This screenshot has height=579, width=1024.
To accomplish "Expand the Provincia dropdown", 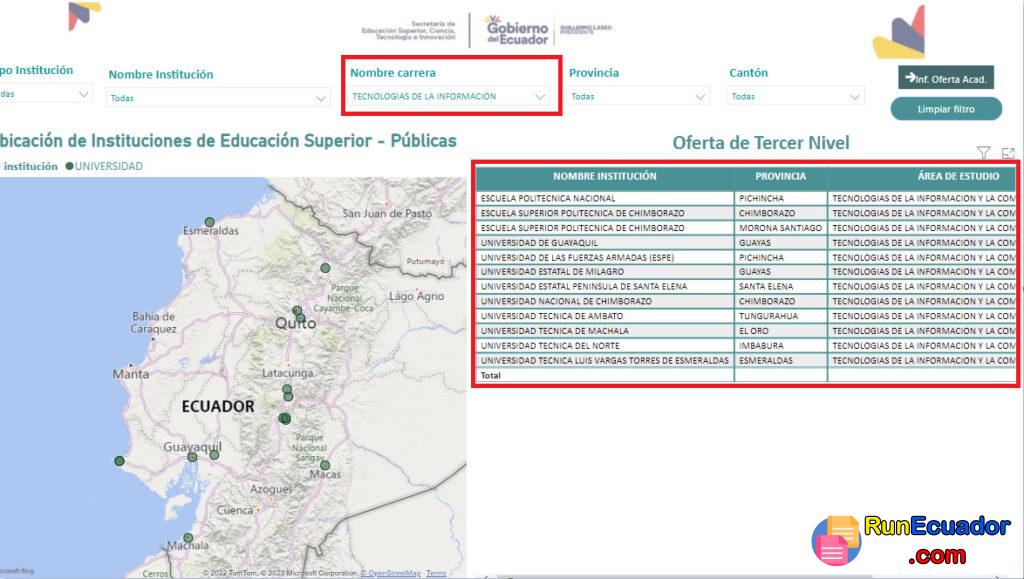I will pos(702,96).
